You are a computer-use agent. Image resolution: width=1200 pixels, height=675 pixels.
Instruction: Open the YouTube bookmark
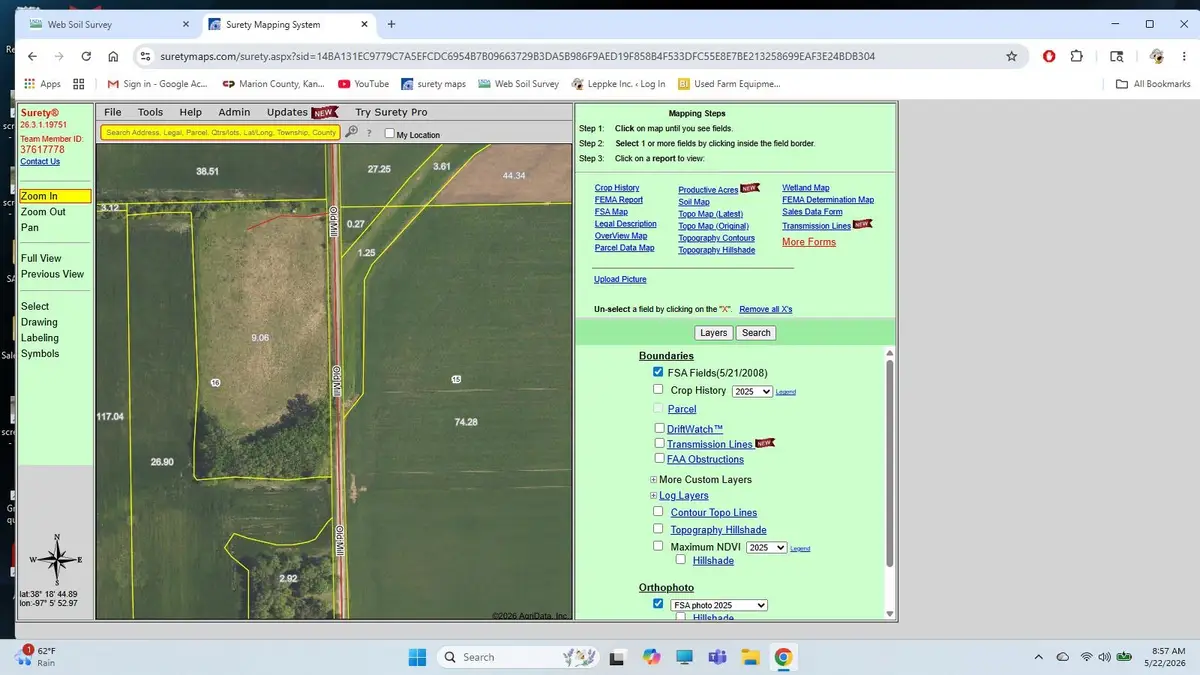tap(364, 84)
